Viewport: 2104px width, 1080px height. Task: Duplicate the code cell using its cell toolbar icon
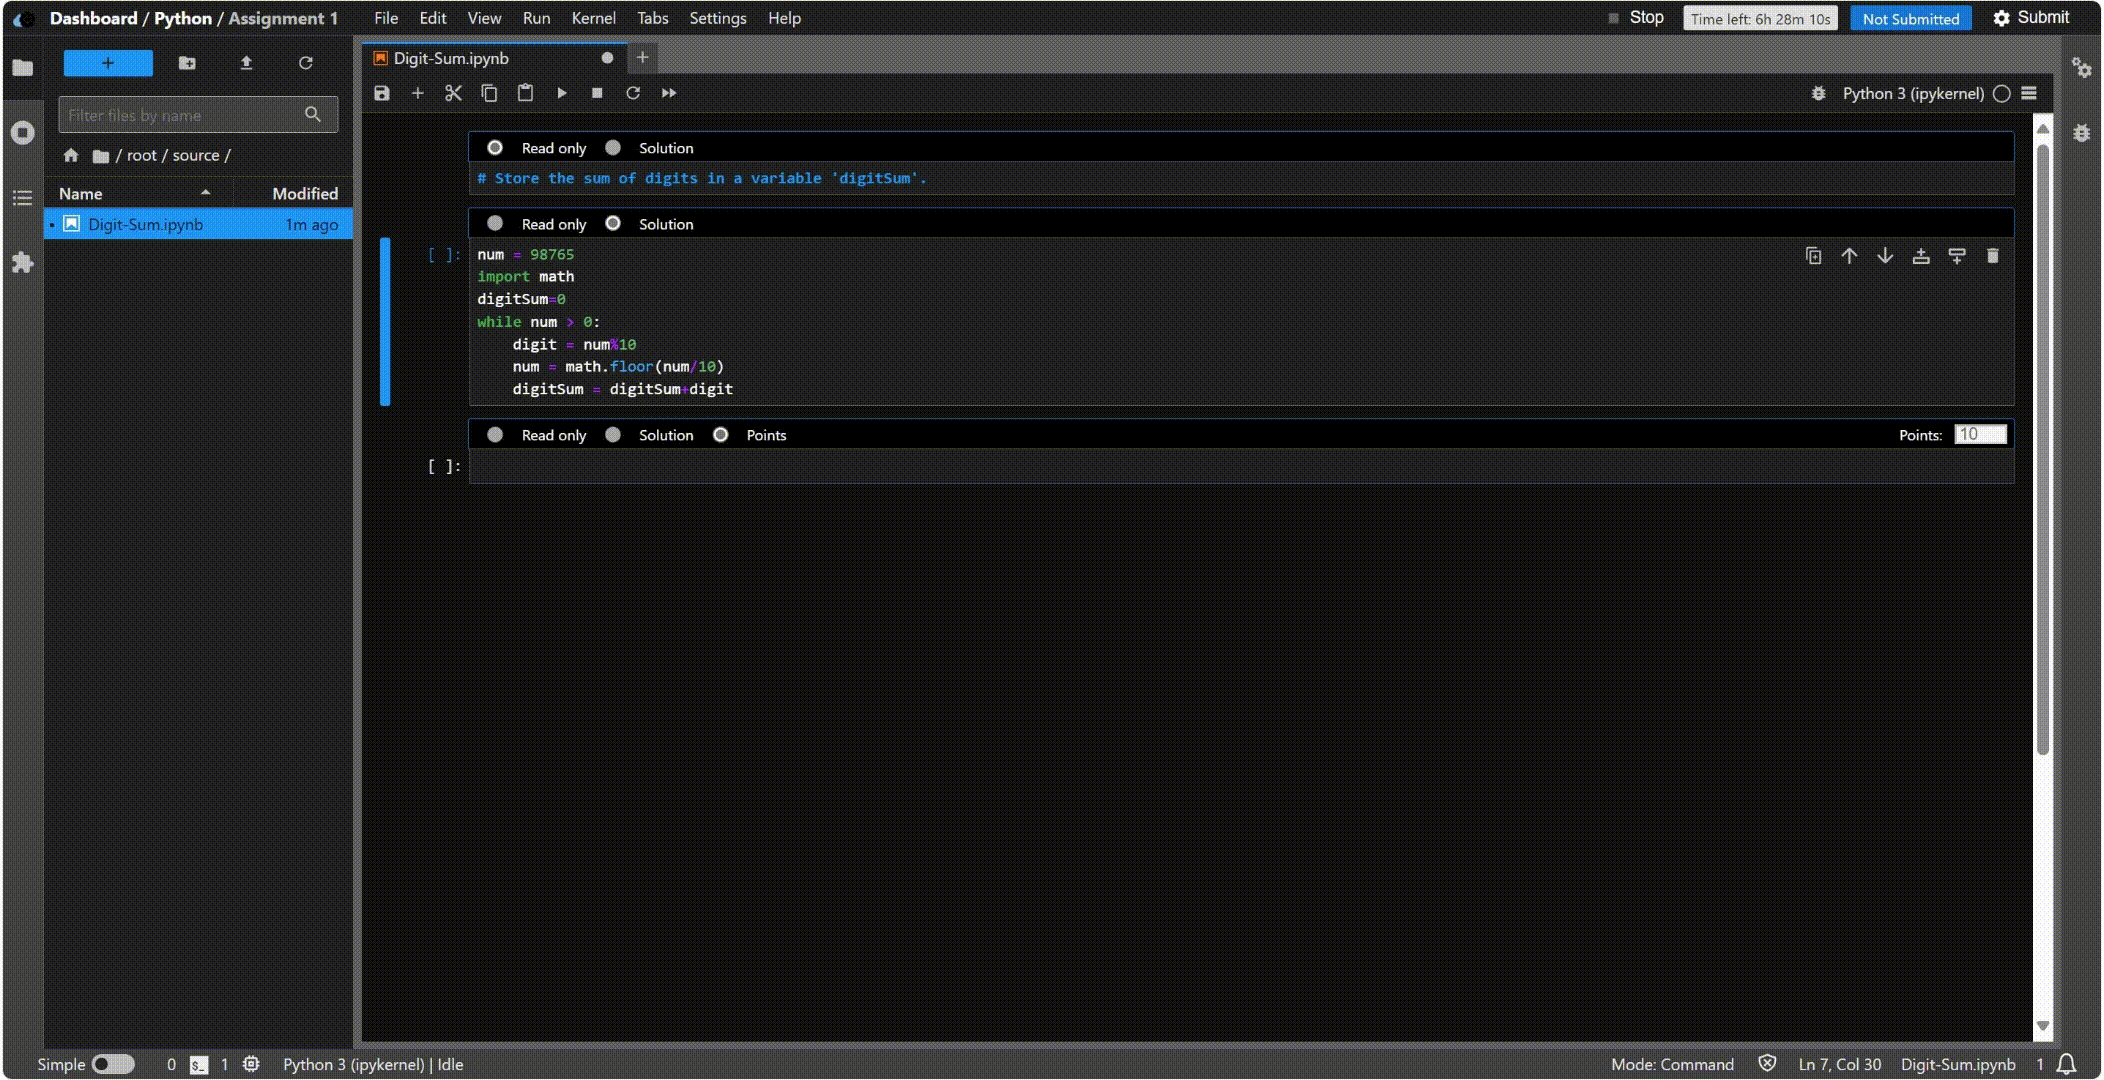pos(1813,256)
